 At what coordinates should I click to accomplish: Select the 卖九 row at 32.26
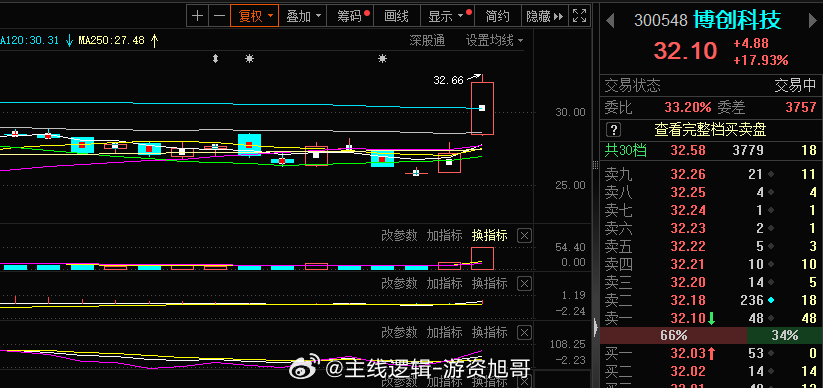pyautogui.click(x=711, y=174)
